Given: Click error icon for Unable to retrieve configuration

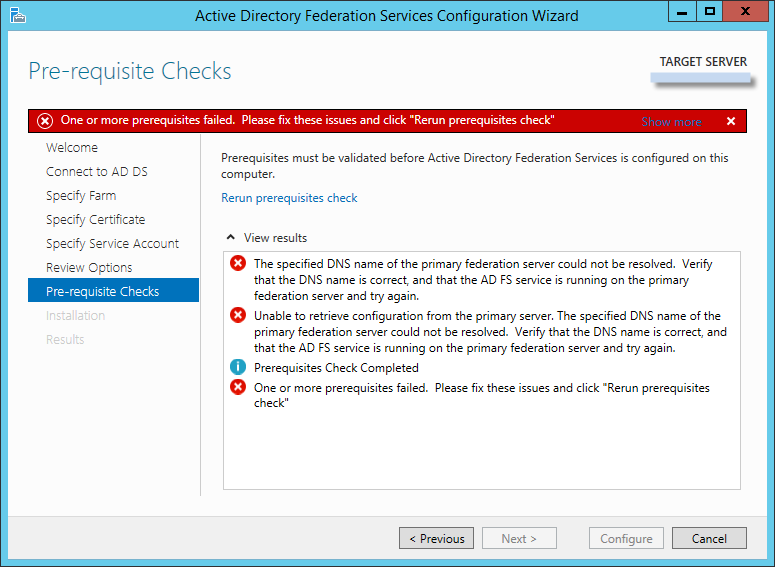Looking at the screenshot, I should click(x=238, y=315).
